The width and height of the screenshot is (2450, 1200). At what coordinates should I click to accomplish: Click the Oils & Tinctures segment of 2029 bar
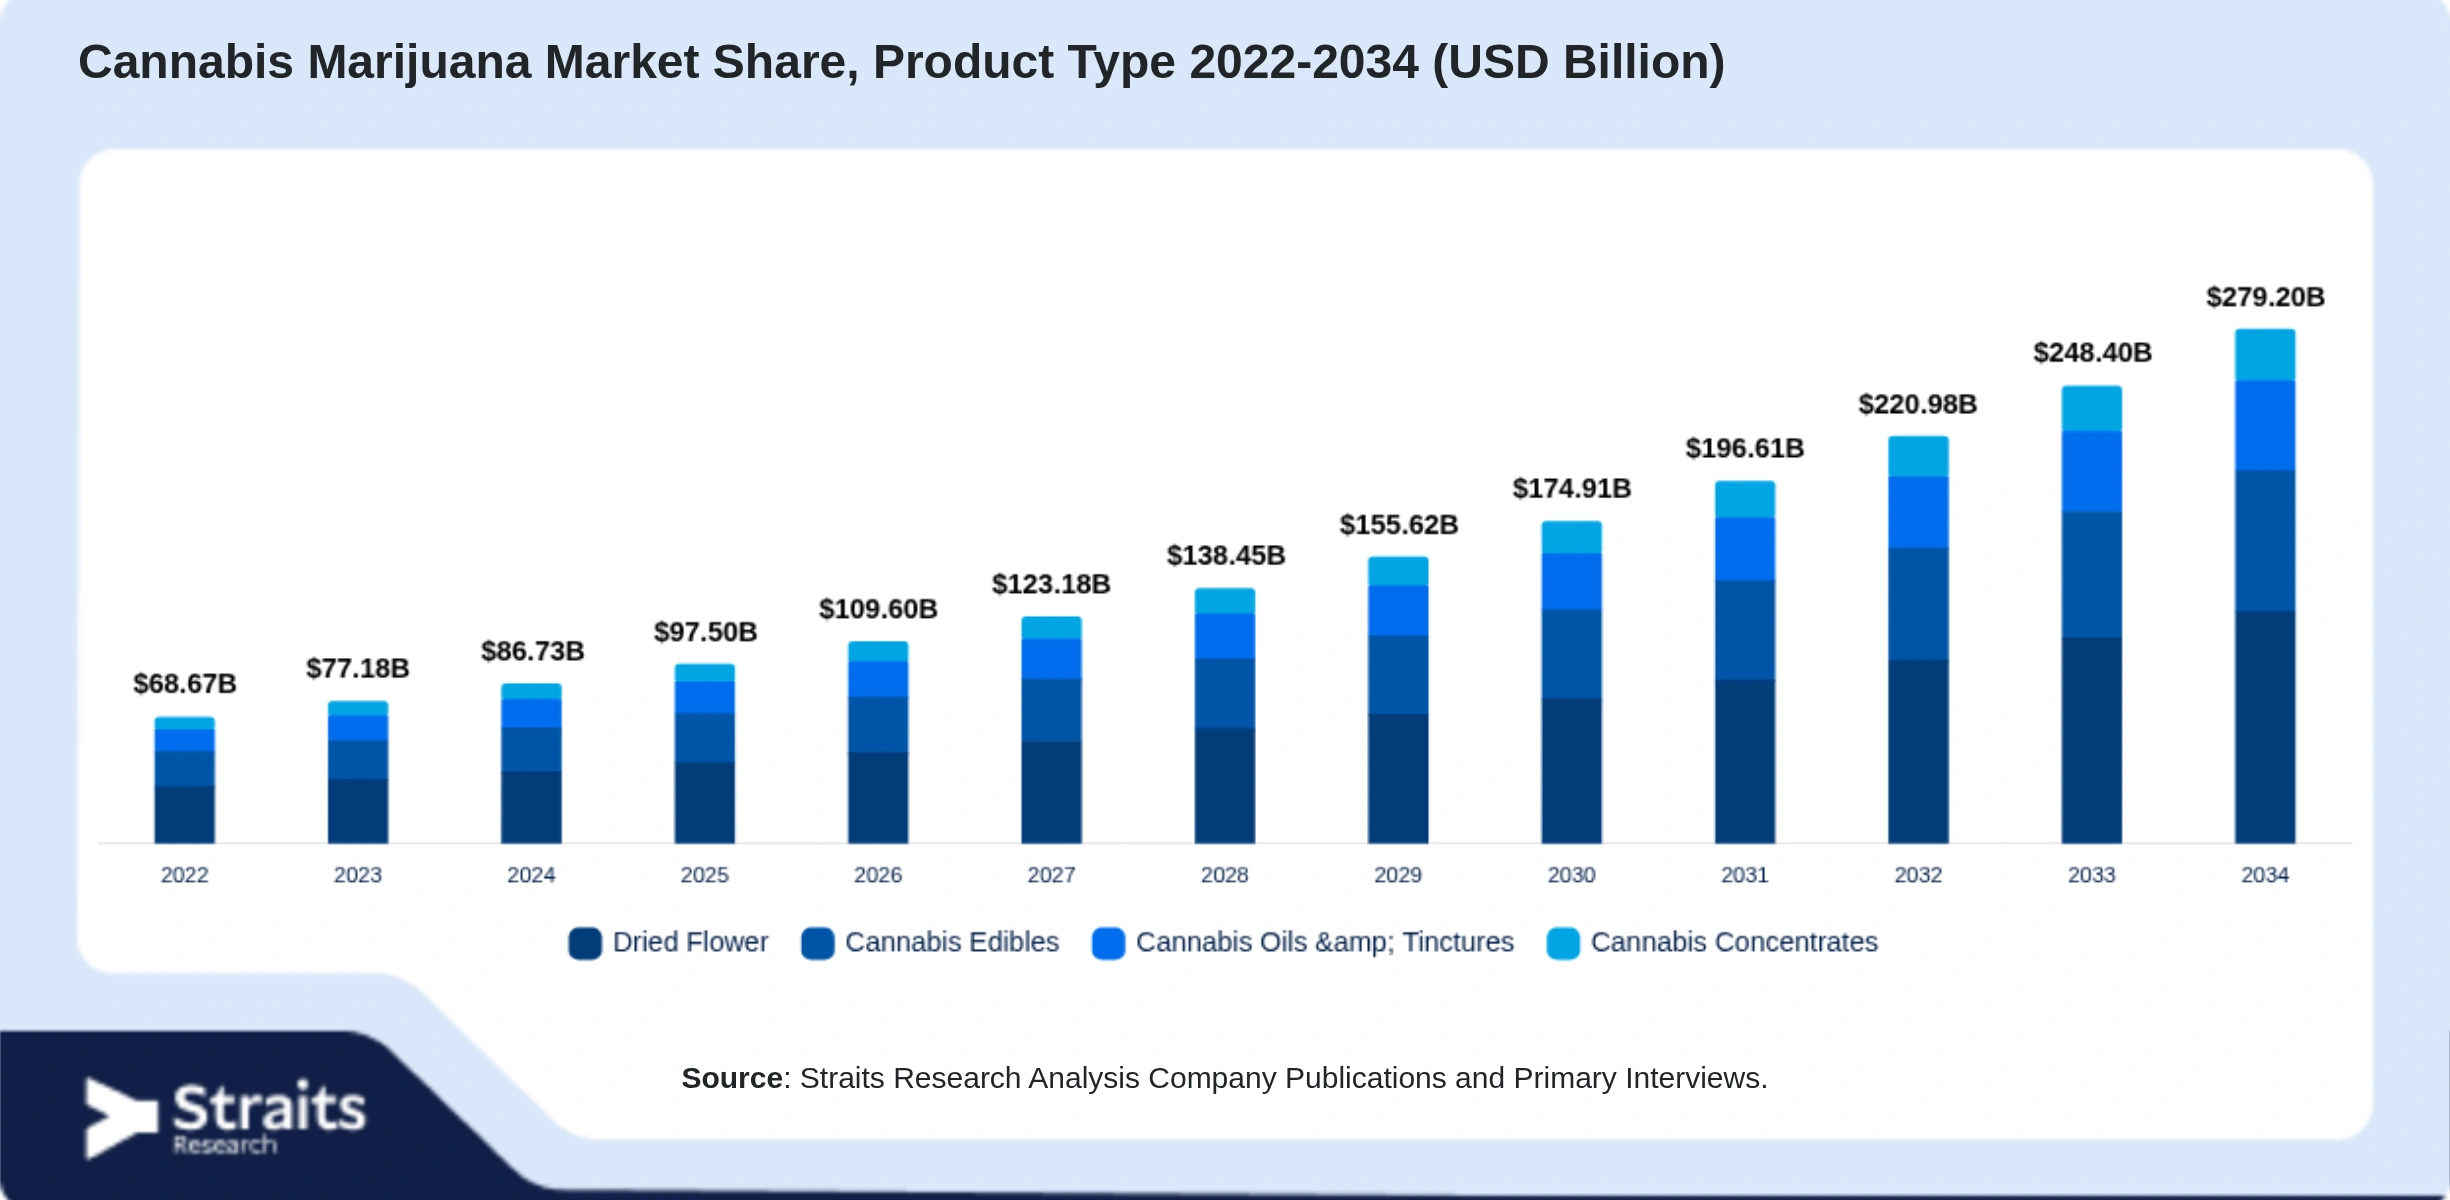click(1398, 611)
